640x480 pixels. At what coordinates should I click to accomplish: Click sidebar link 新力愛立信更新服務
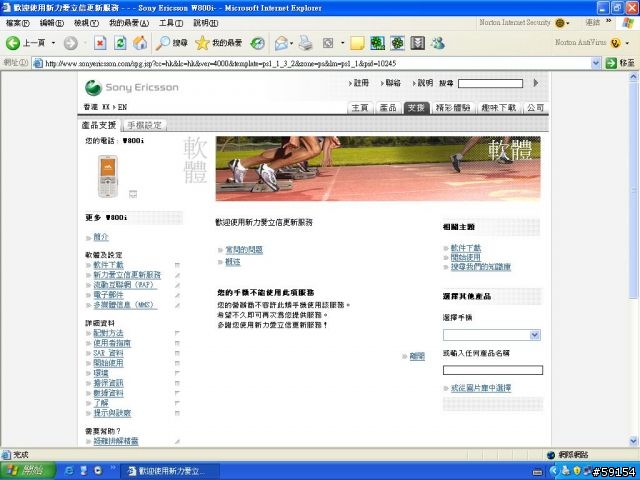(127, 275)
